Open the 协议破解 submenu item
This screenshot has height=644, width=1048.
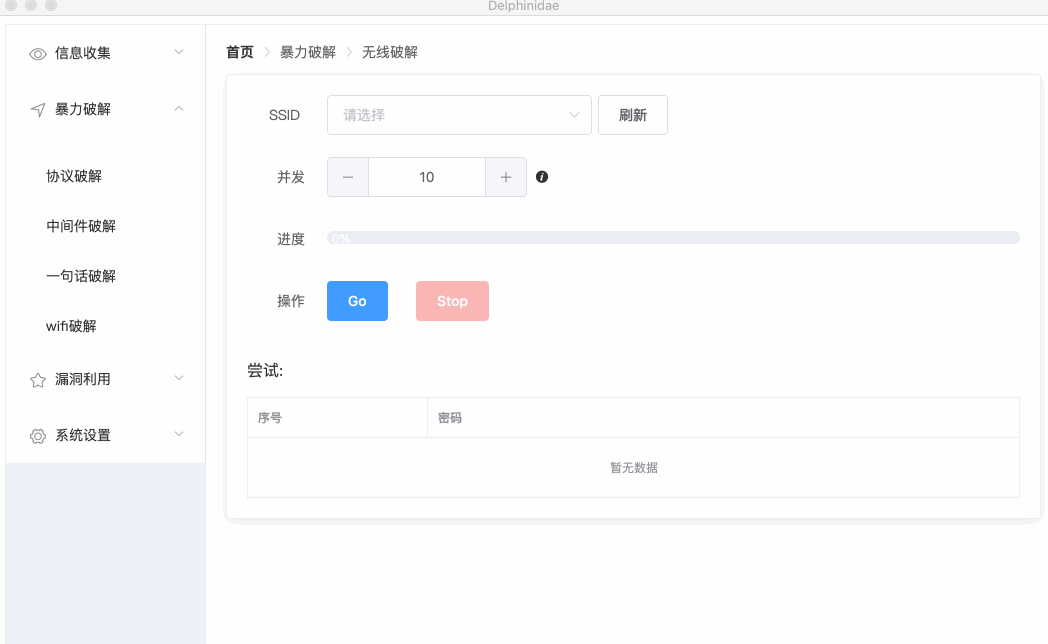[74, 176]
